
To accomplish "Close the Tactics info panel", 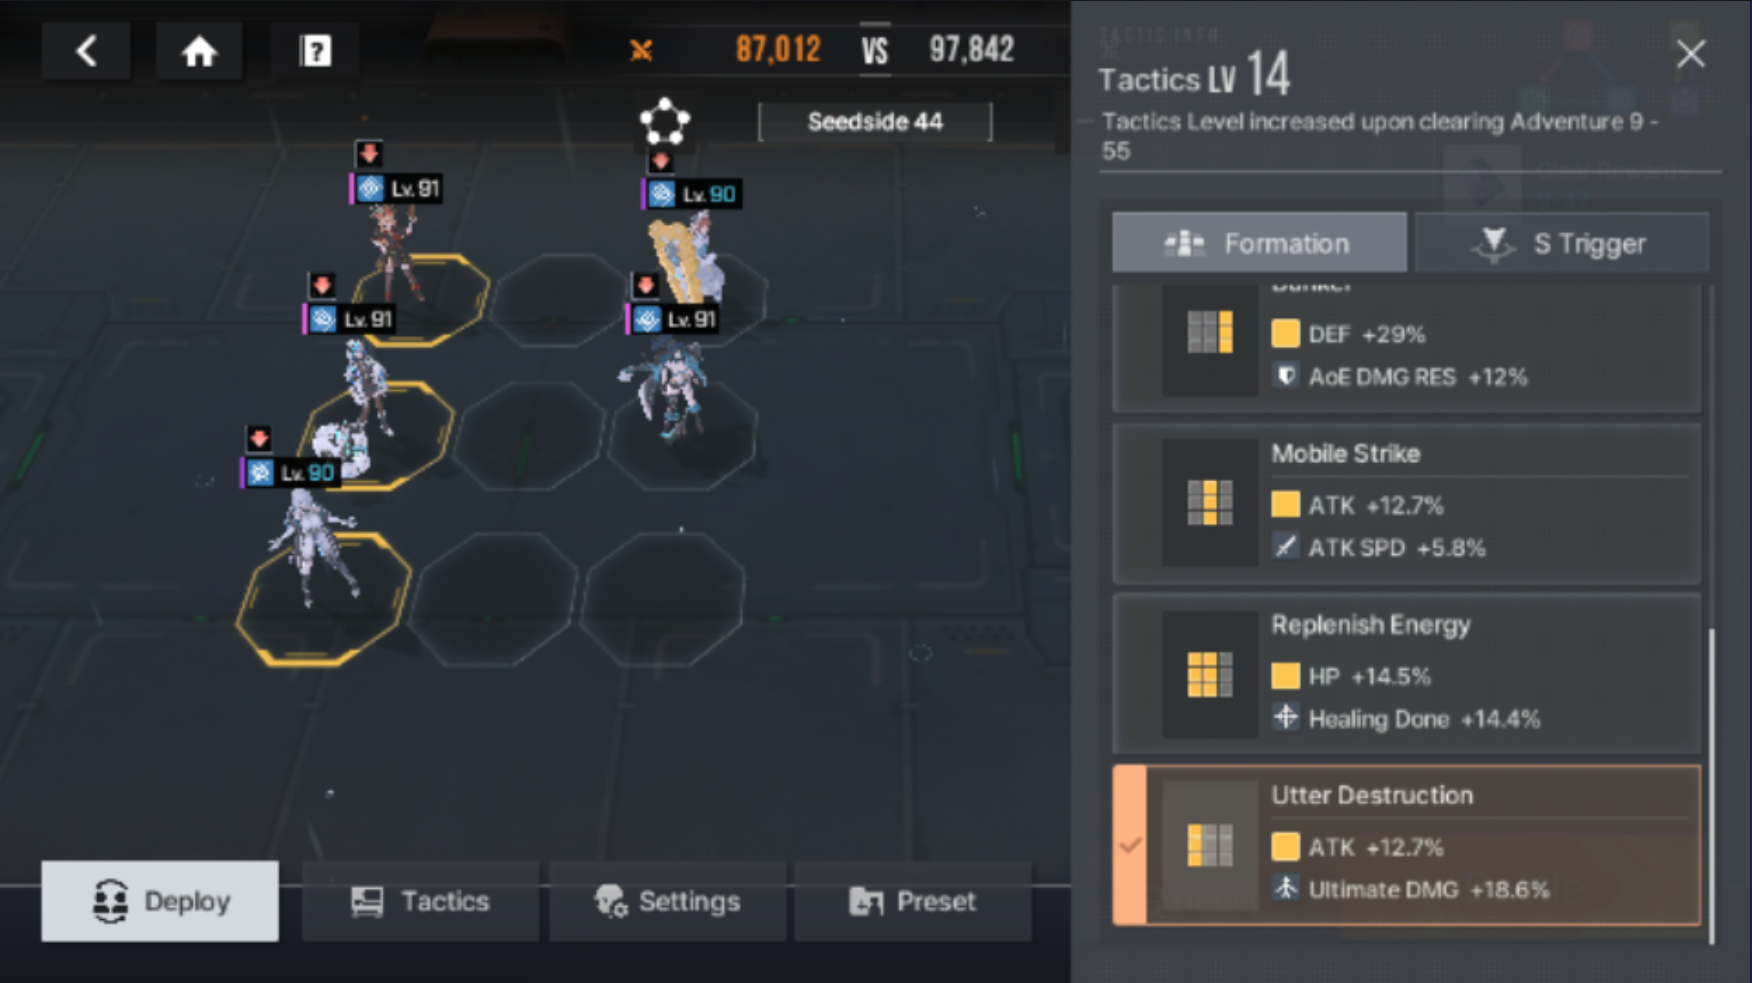I will coord(1691,53).
